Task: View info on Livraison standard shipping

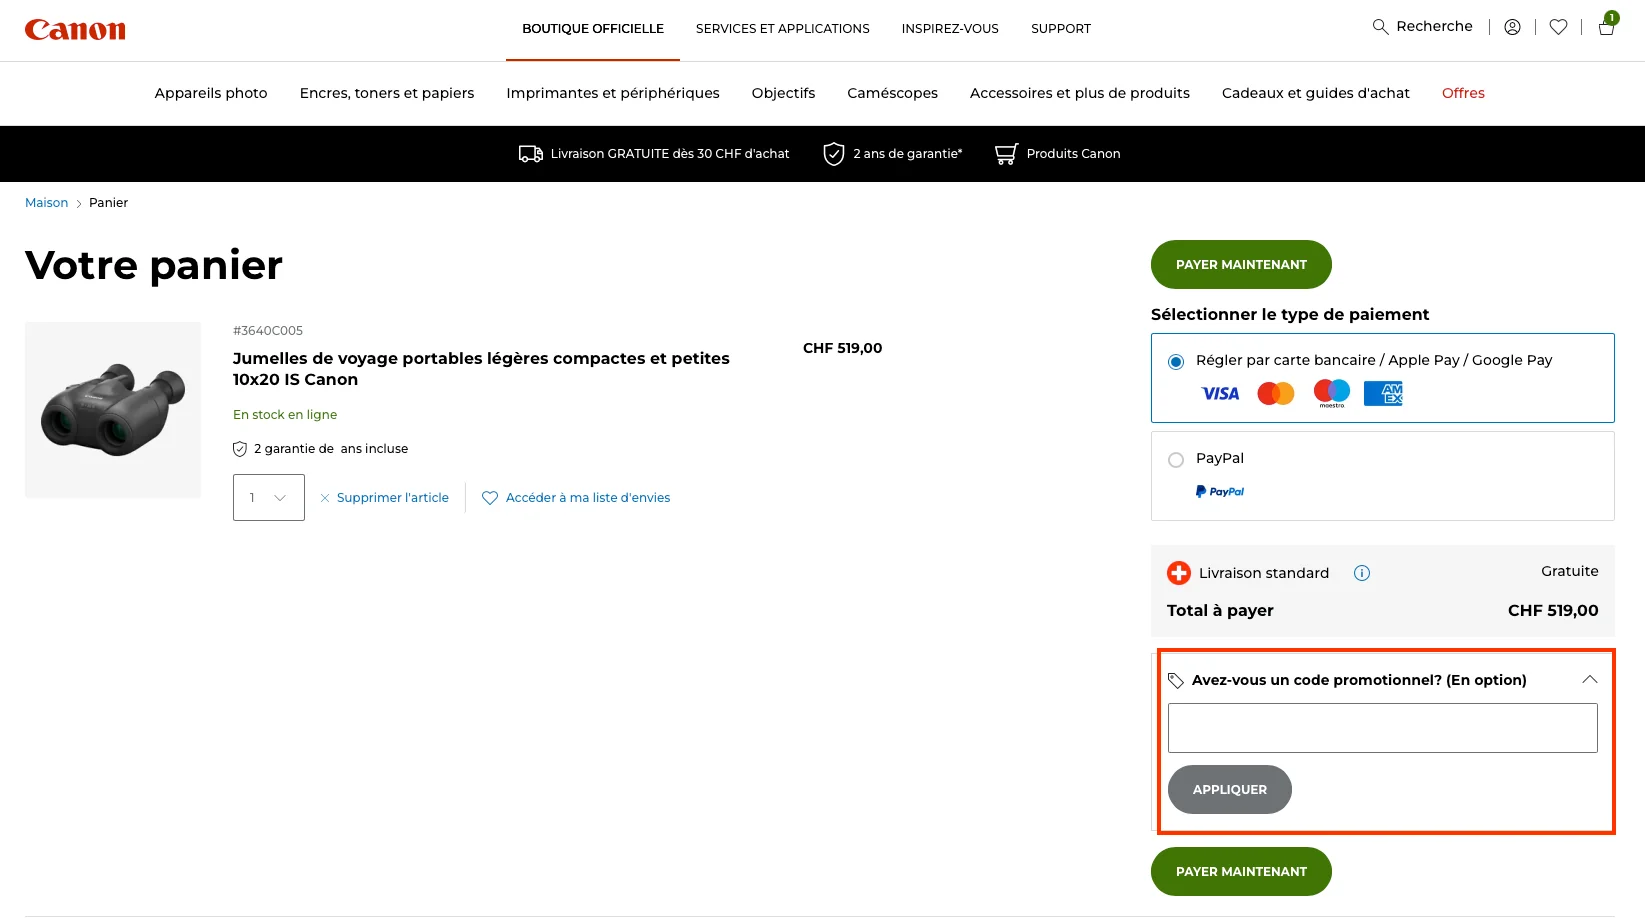Action: point(1361,572)
